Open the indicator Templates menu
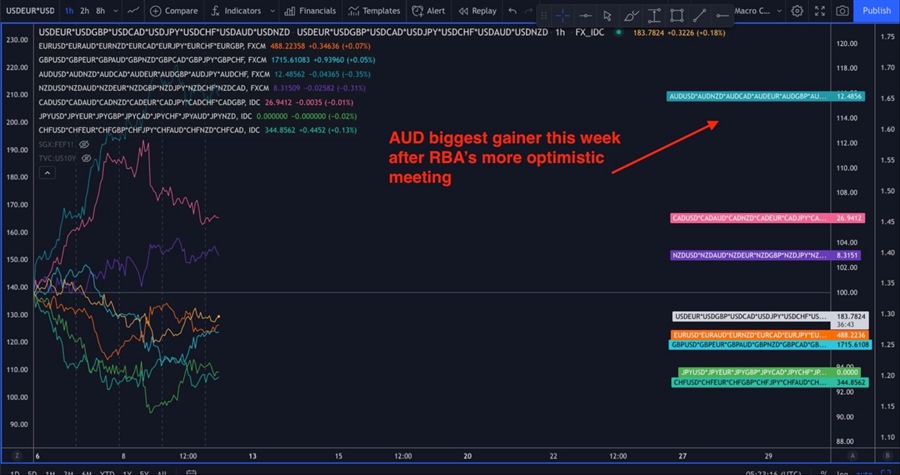 [x=374, y=11]
